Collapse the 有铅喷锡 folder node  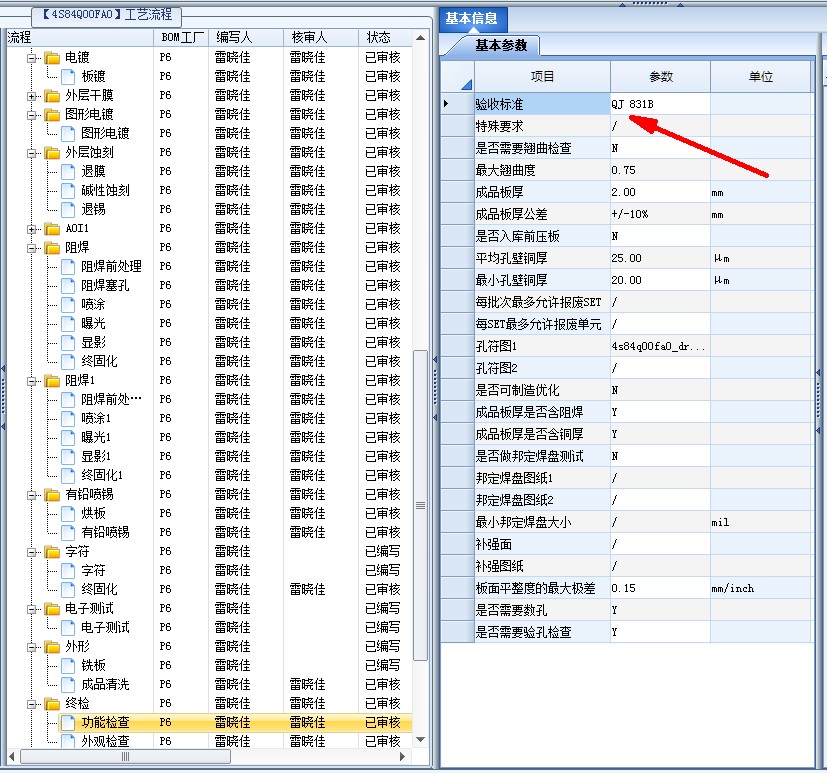(32, 495)
